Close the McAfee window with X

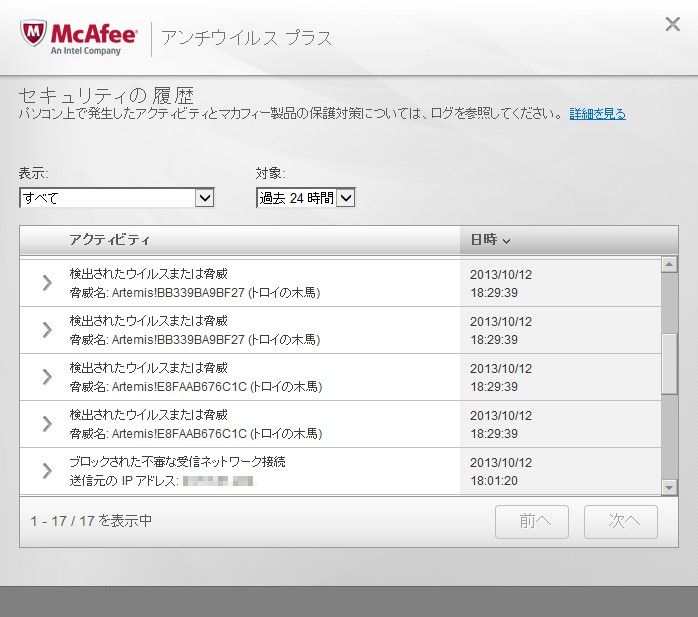tap(673, 24)
